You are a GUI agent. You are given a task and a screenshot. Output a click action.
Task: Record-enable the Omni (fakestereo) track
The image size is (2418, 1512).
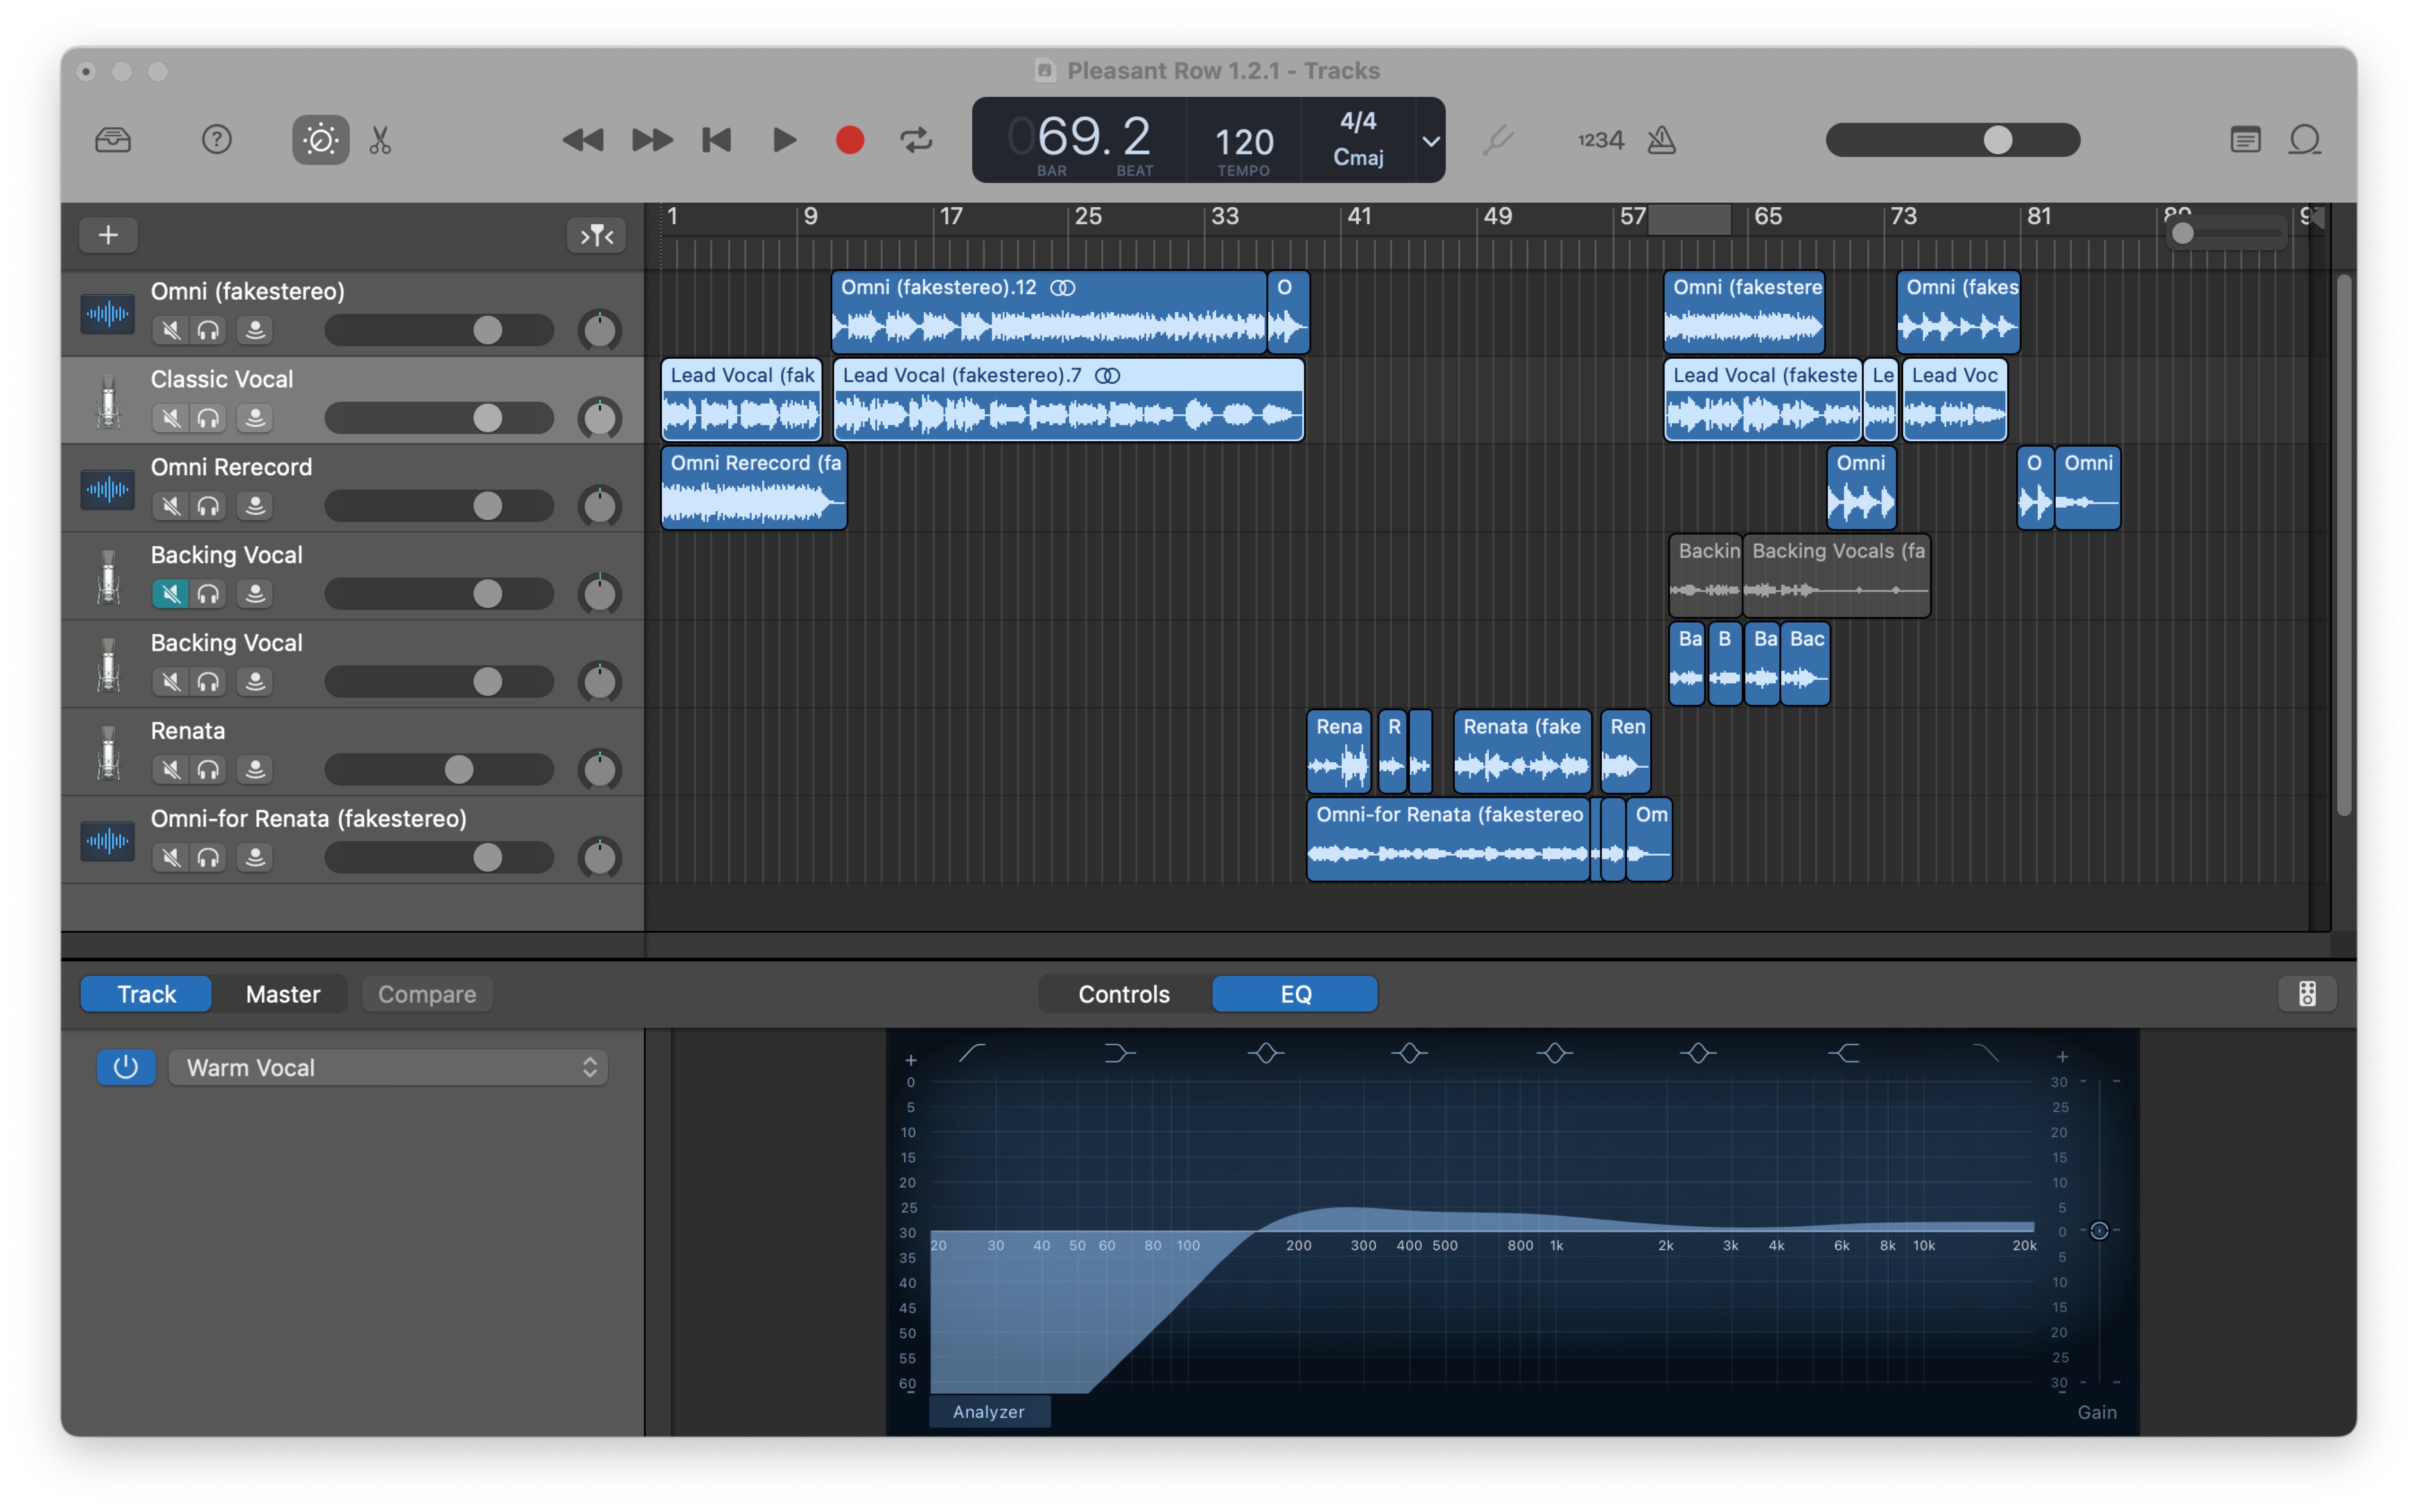click(255, 330)
